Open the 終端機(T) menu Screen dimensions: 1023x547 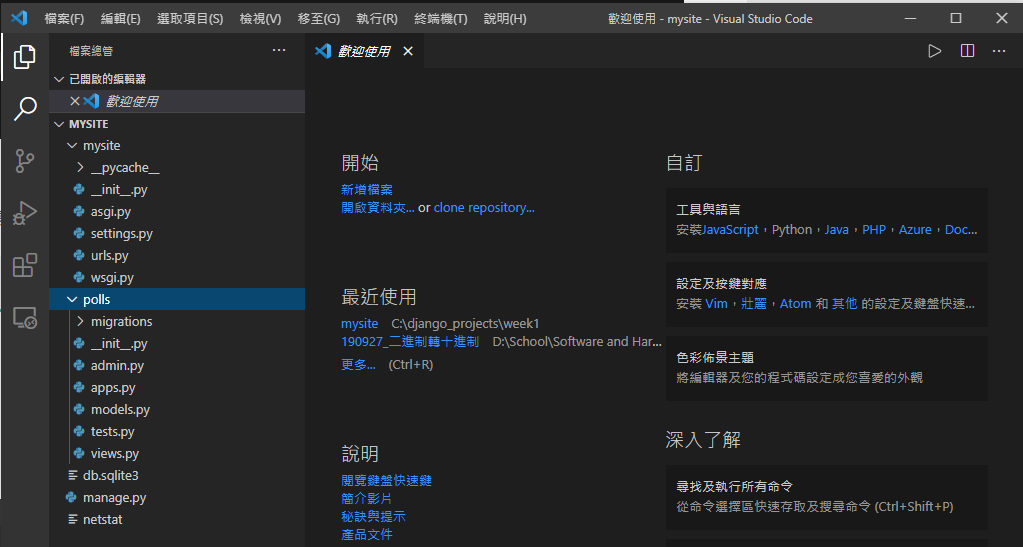click(440, 19)
